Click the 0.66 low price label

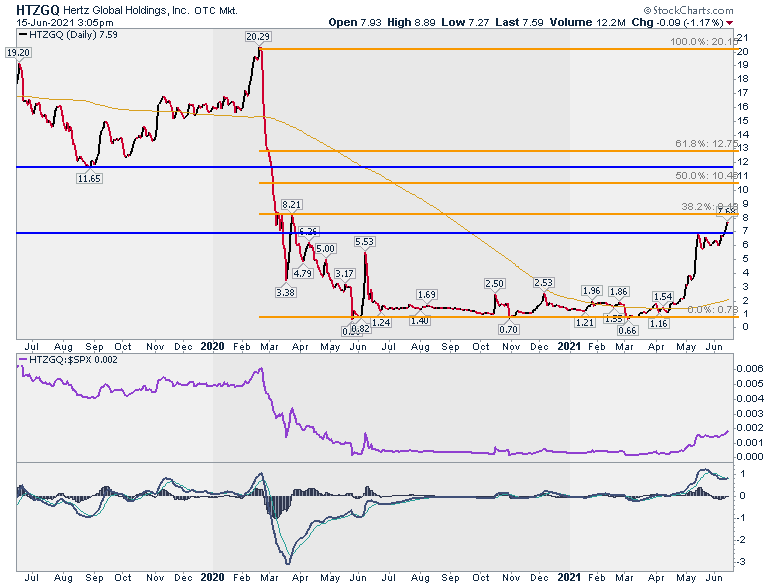click(627, 330)
